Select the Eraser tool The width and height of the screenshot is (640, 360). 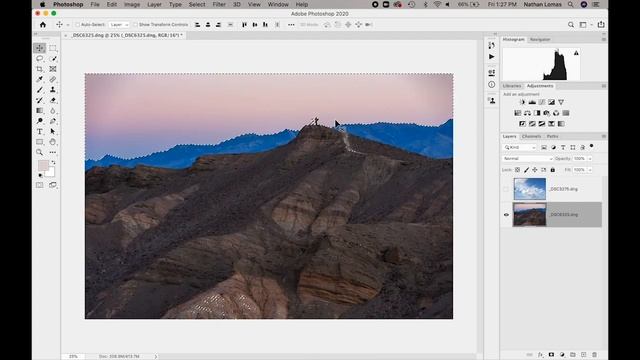coord(53,100)
